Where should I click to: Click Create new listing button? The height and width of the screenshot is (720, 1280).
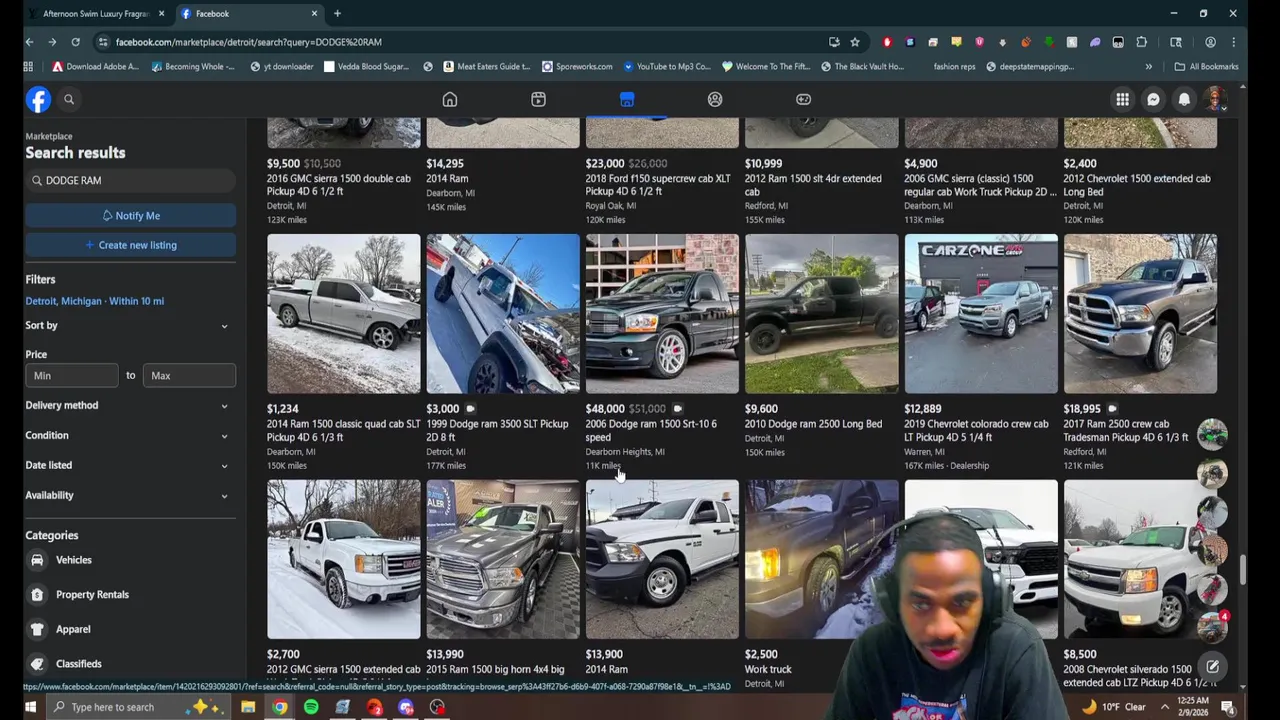click(x=130, y=245)
